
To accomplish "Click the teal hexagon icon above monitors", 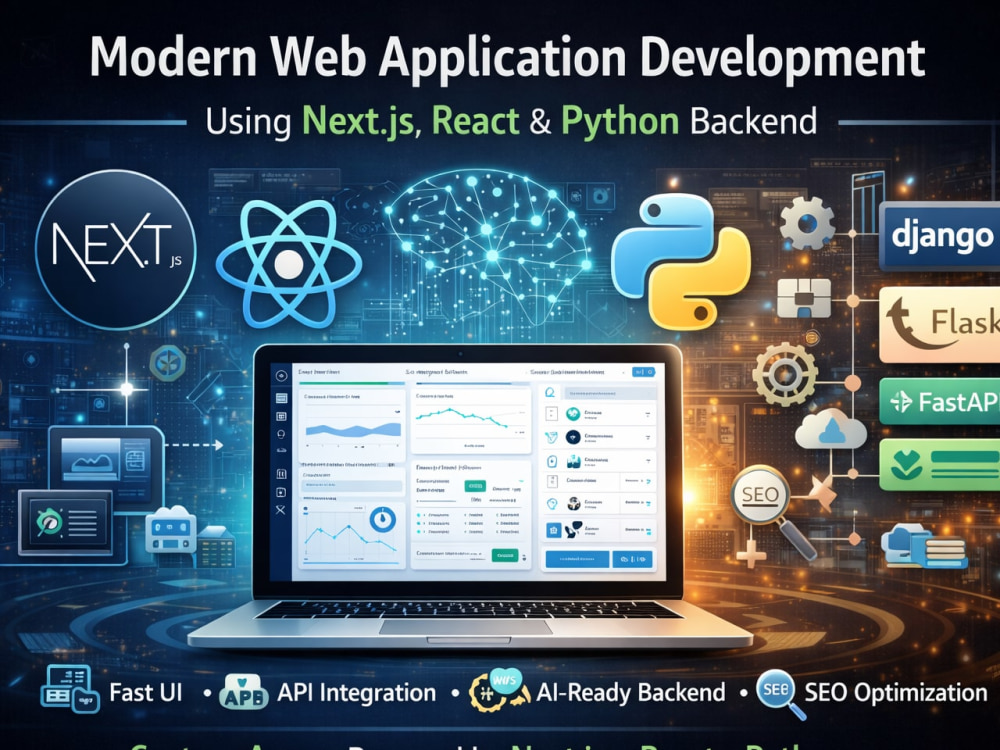I will tap(168, 364).
